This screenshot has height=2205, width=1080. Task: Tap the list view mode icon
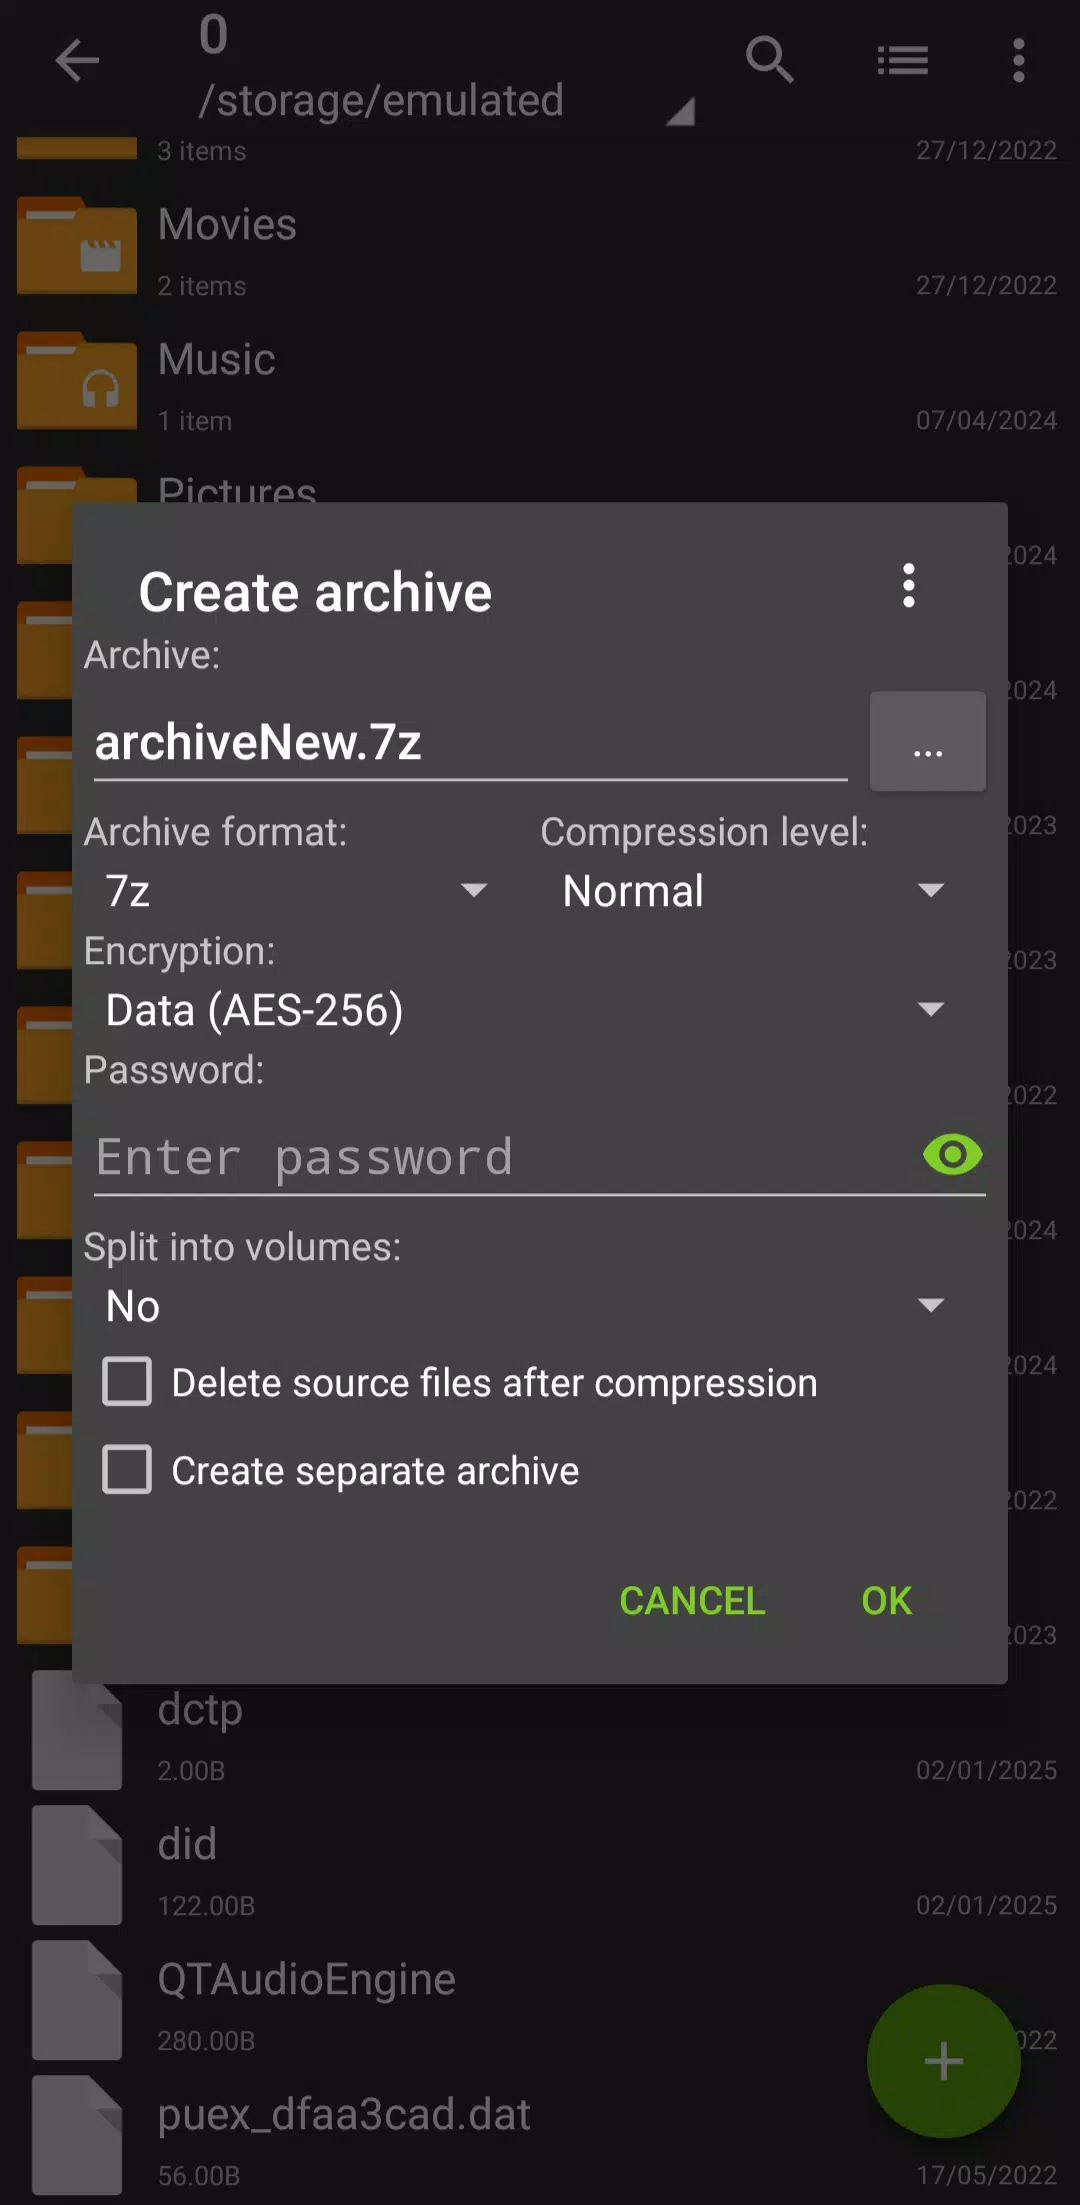(x=902, y=61)
